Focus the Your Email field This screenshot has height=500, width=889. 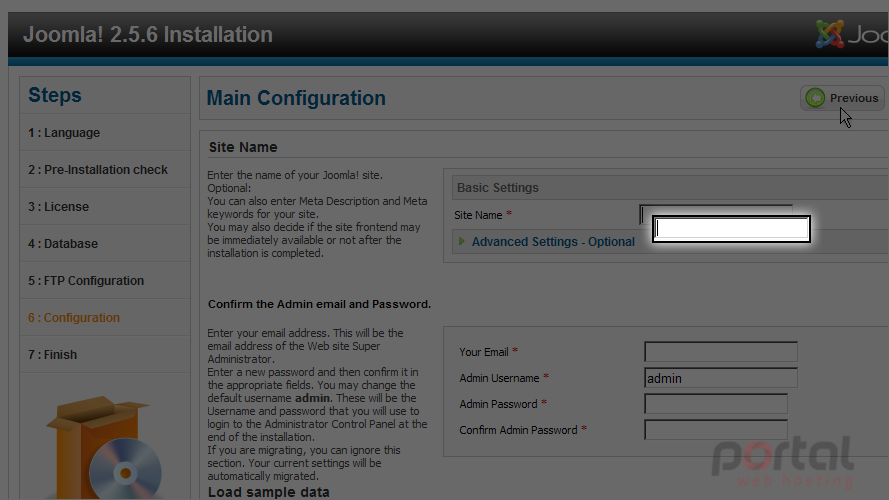721,351
